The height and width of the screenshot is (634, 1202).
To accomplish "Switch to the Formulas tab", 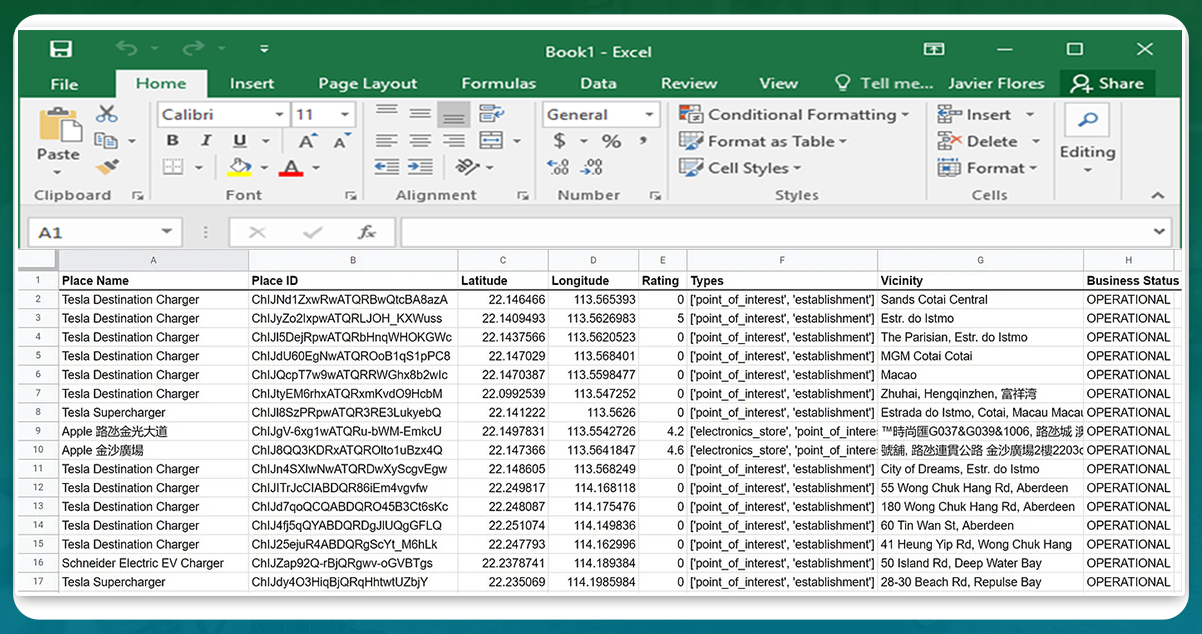I will tap(498, 84).
